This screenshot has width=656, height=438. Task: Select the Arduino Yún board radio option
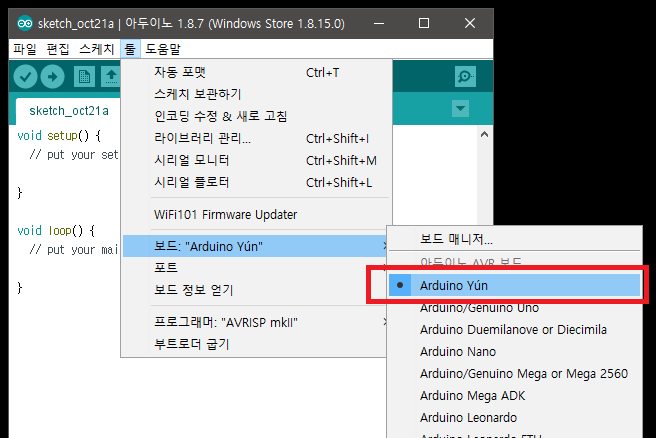[x=514, y=285]
